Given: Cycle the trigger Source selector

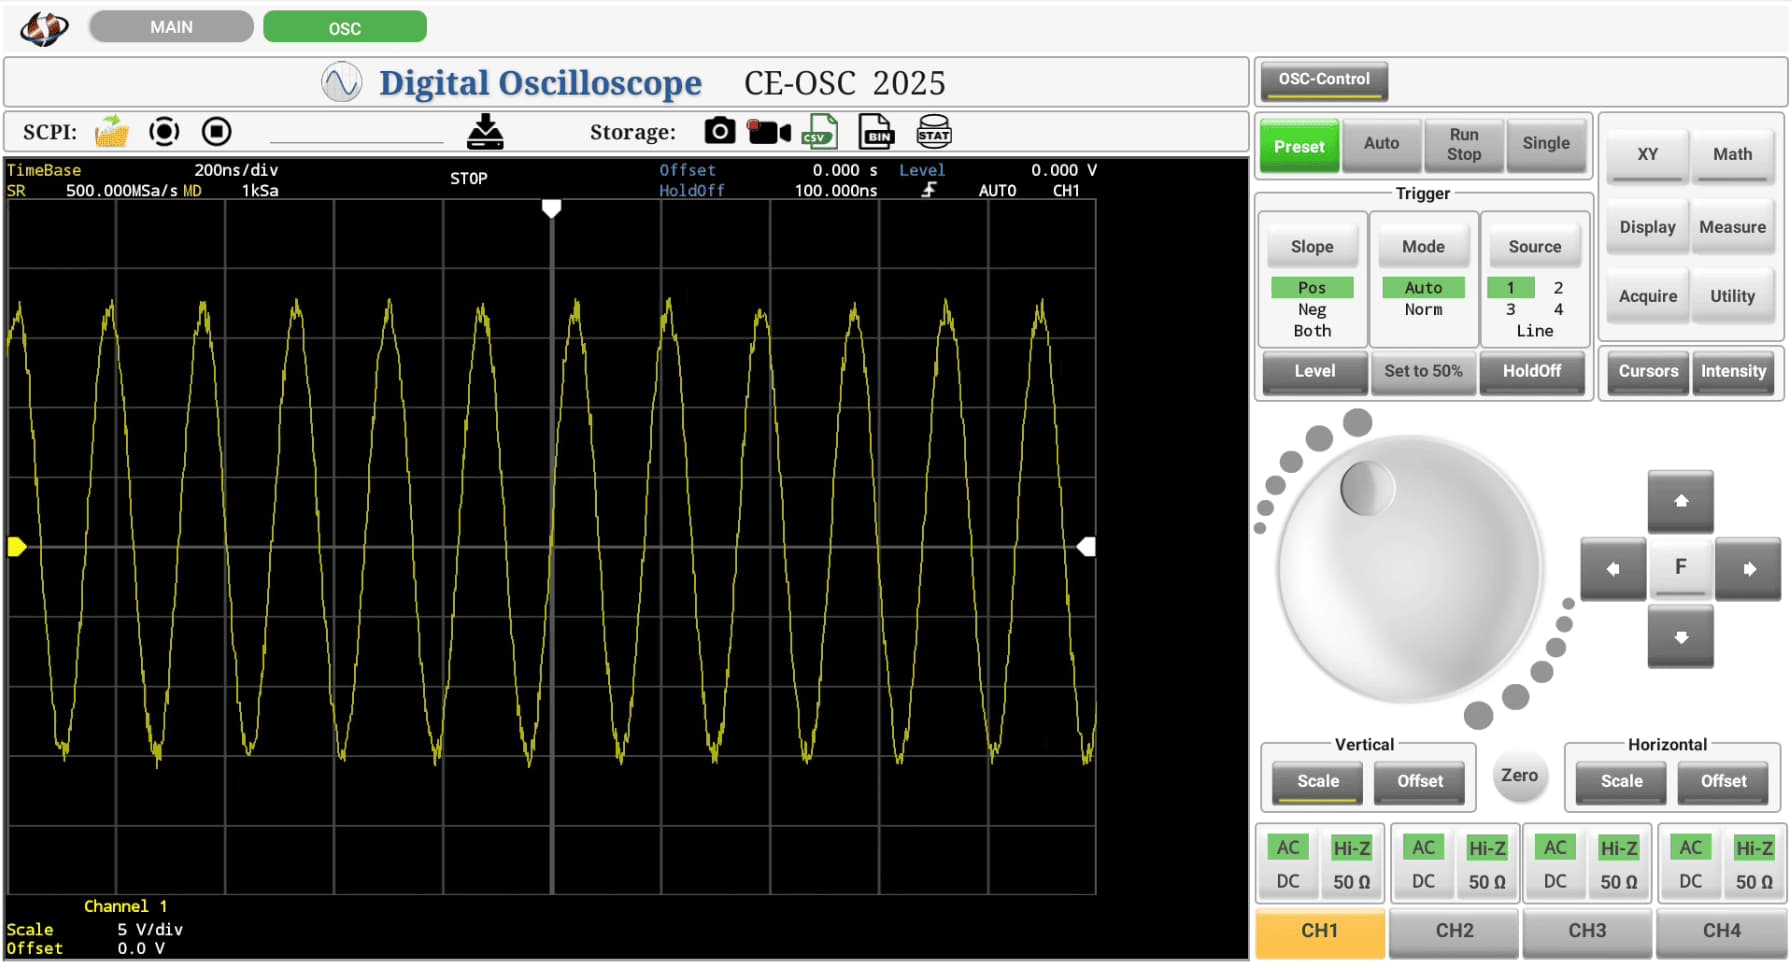Looking at the screenshot, I should 1535,247.
